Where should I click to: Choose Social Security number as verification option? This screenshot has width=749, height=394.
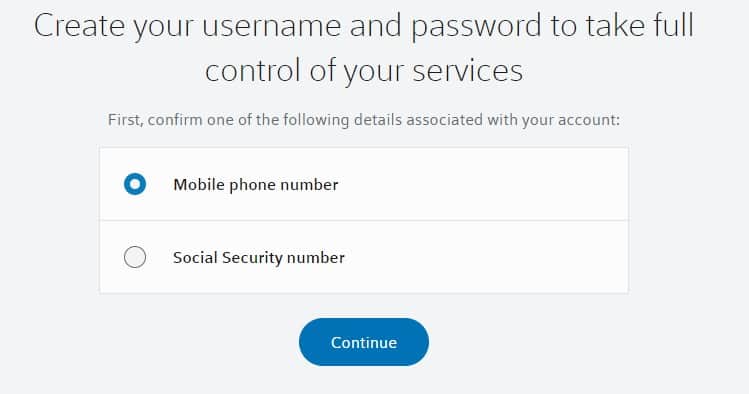click(x=135, y=257)
